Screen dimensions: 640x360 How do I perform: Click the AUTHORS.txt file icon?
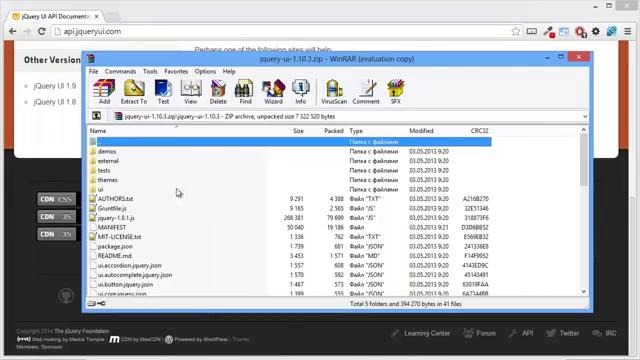(93, 199)
